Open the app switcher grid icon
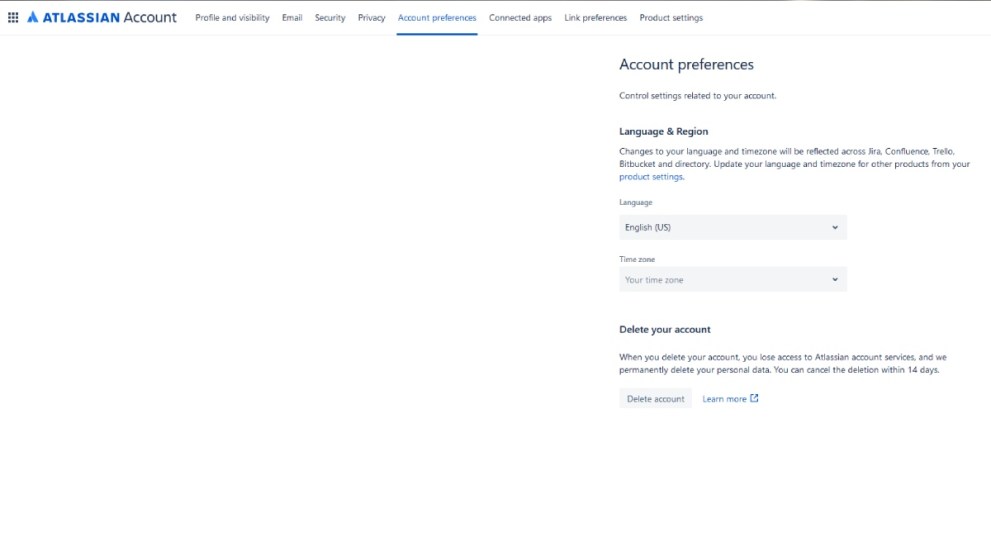Image resolution: width=991 pixels, height=557 pixels. [x=13, y=17]
